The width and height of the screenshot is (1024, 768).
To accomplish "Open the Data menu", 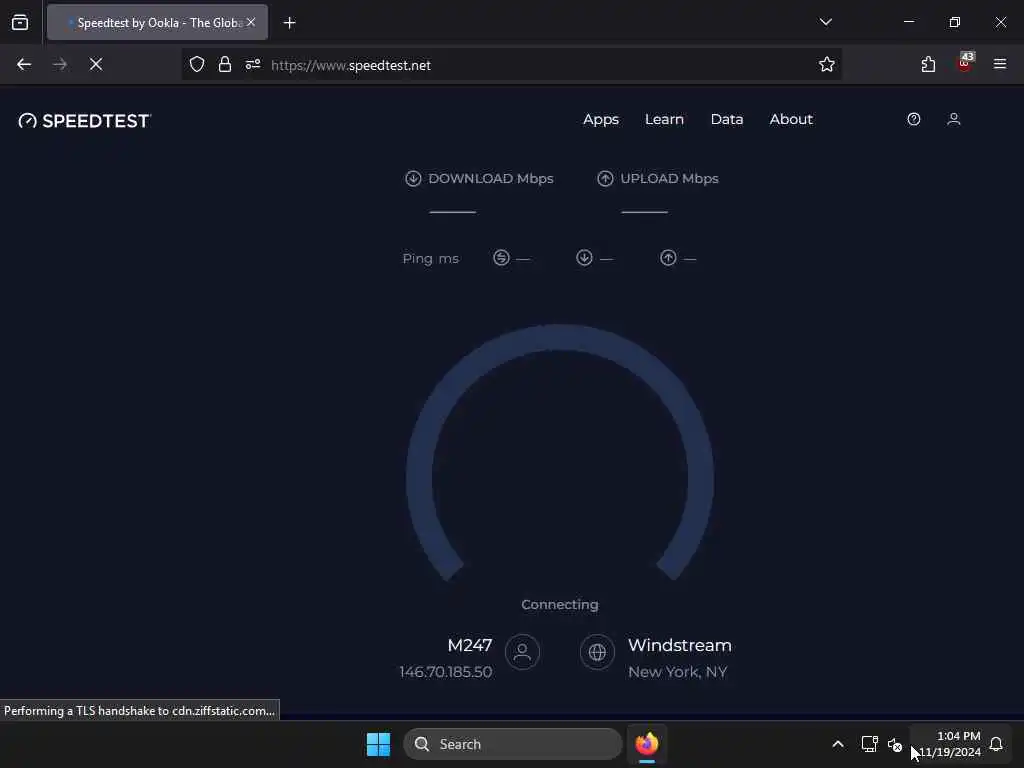I will 727,120.
